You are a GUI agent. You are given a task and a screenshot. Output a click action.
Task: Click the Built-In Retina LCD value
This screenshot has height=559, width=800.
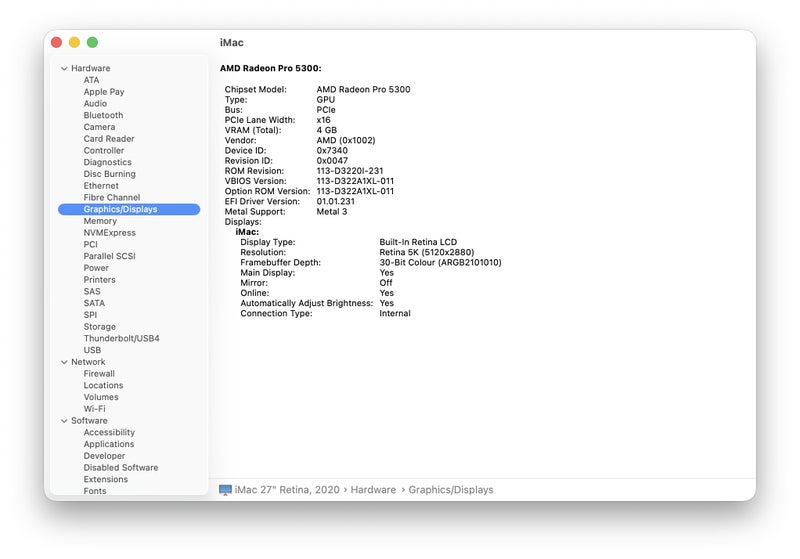tap(418, 242)
